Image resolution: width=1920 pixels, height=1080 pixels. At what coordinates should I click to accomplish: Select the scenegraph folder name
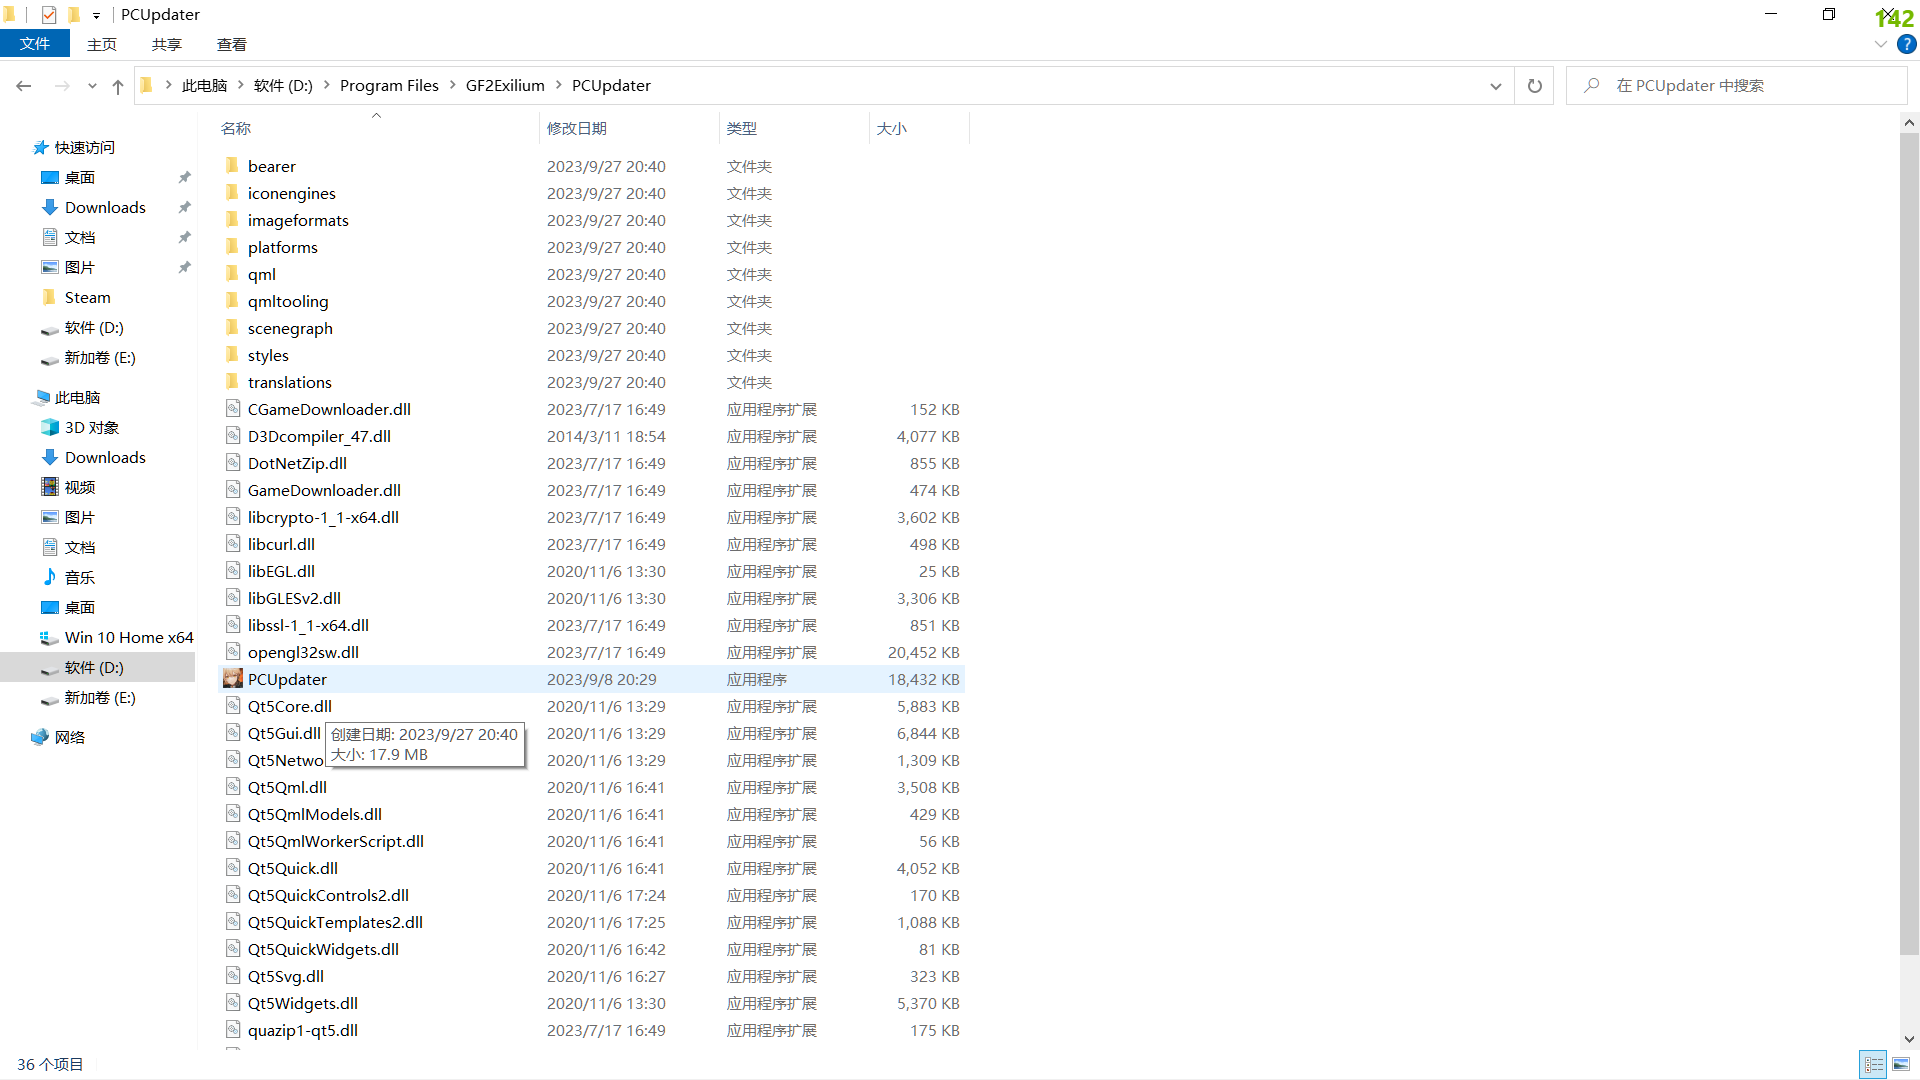tap(290, 328)
